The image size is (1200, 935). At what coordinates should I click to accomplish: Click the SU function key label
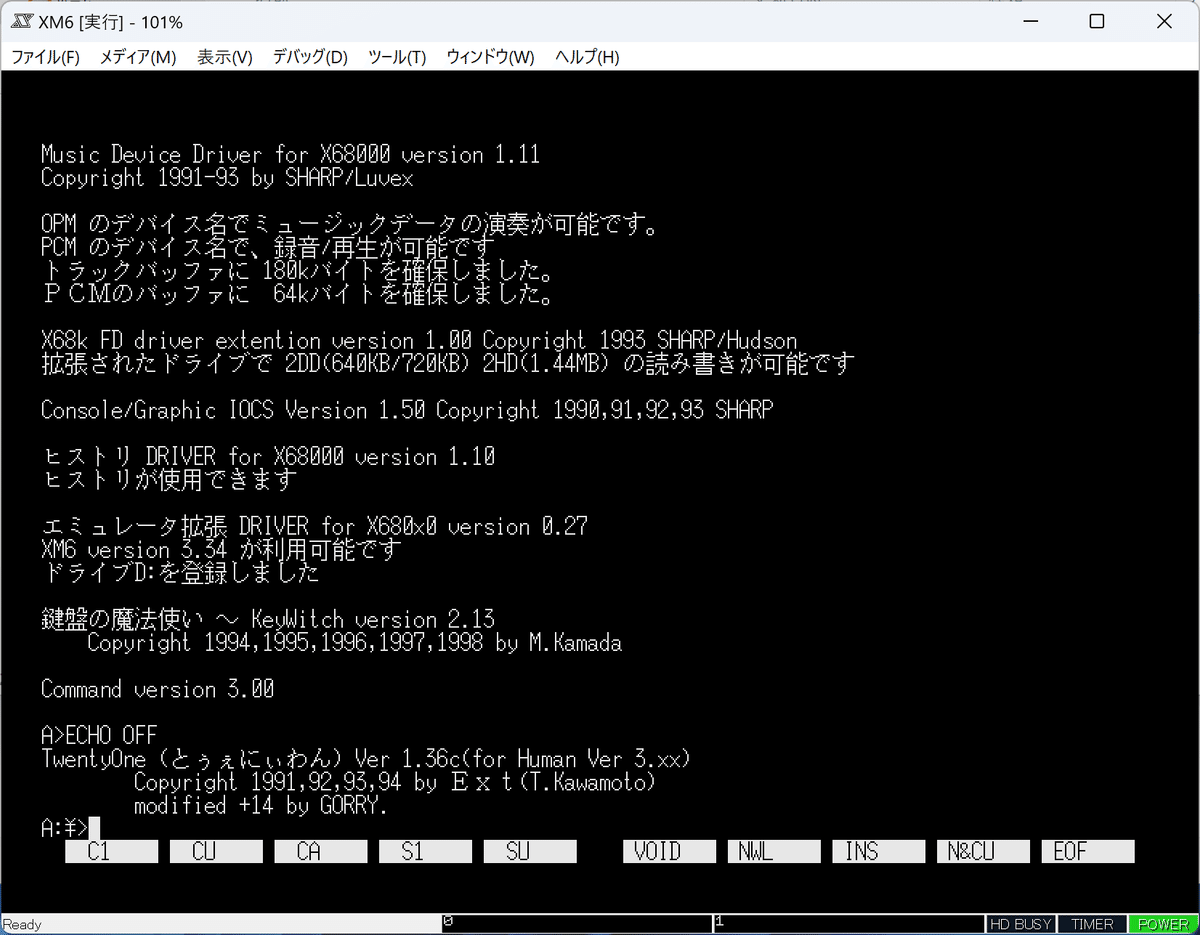[x=530, y=851]
